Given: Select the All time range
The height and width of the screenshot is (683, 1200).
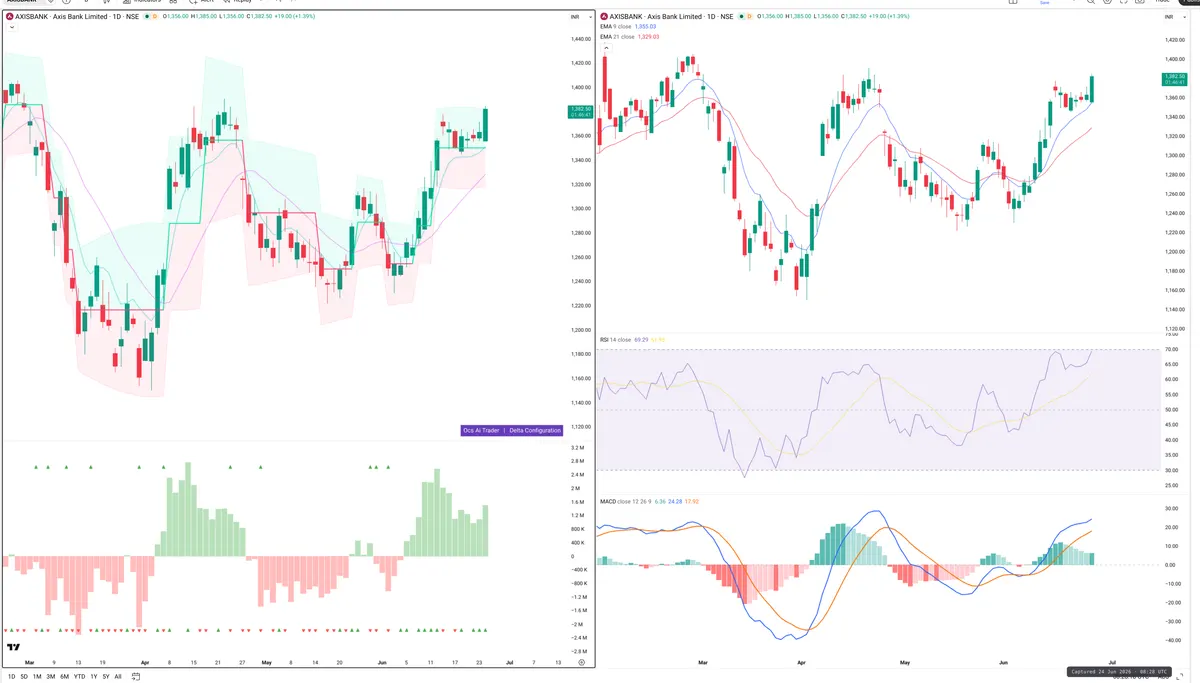Looking at the screenshot, I should pos(118,676).
